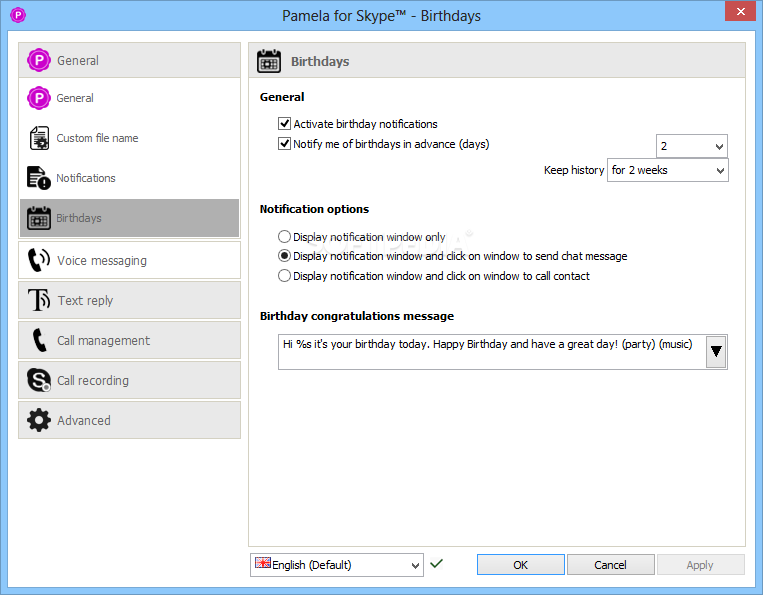
Task: Open the Keep history dropdown
Action: [x=668, y=170]
